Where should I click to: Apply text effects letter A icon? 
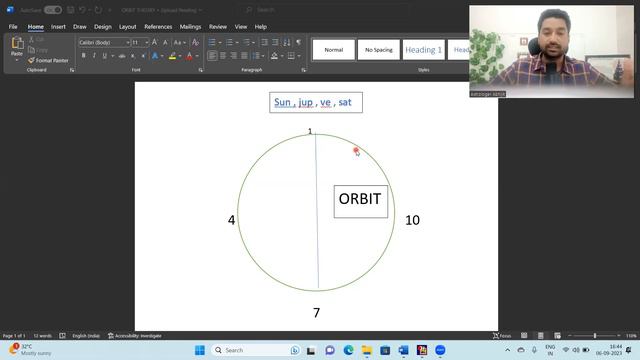point(155,56)
